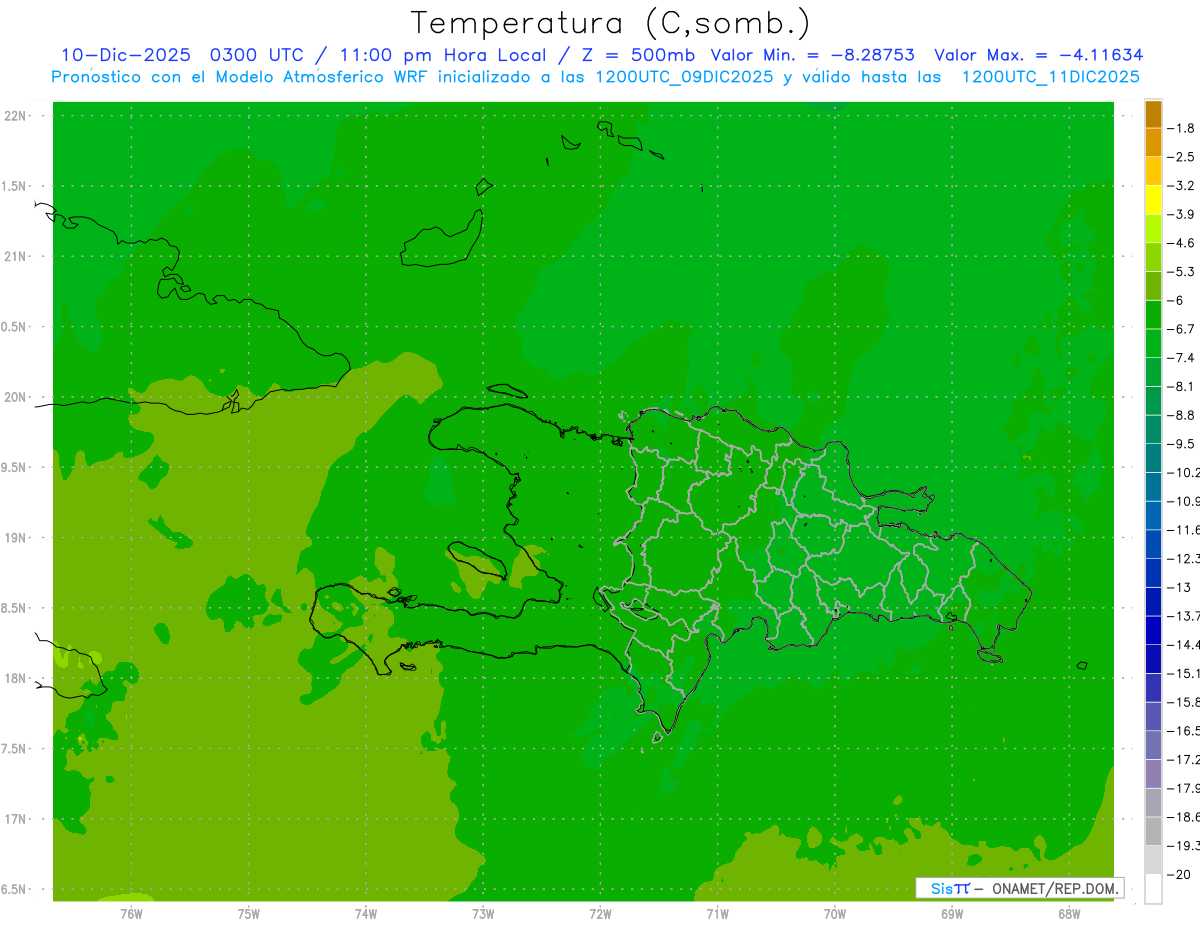1200x927 pixels.
Task: Click the "21N" latitude label
Action: pyautogui.click(x=15, y=256)
